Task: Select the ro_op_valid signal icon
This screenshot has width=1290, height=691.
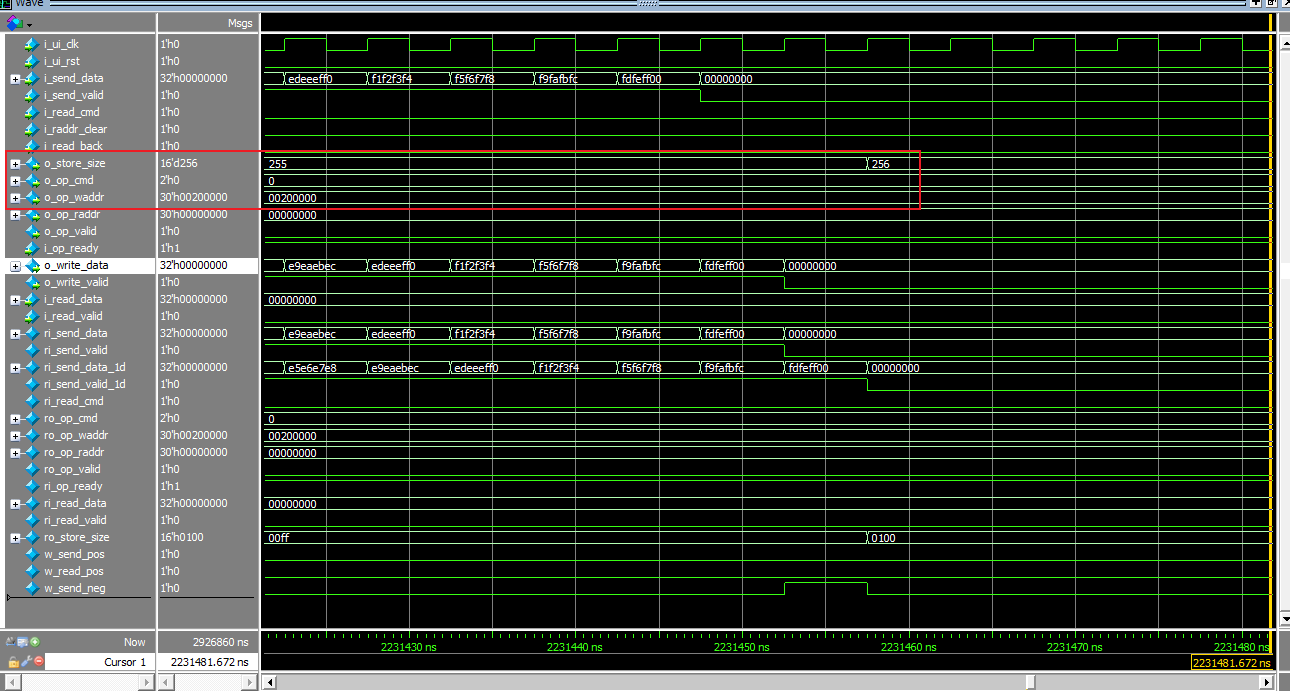Action: (31, 469)
